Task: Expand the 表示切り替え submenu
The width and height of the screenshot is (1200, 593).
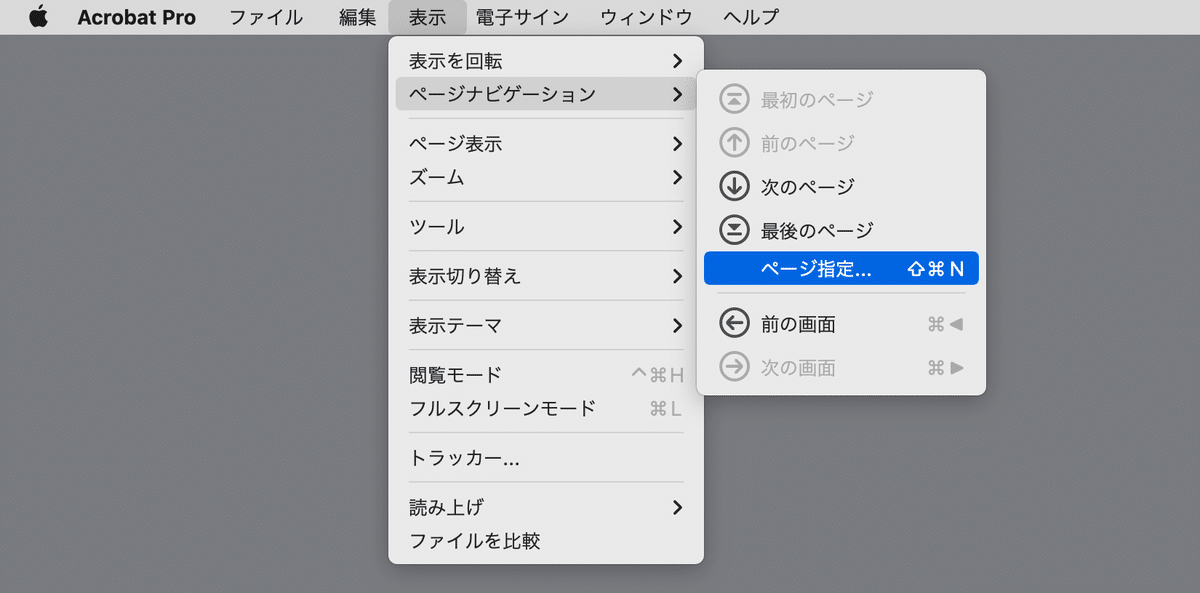Action: [x=546, y=276]
